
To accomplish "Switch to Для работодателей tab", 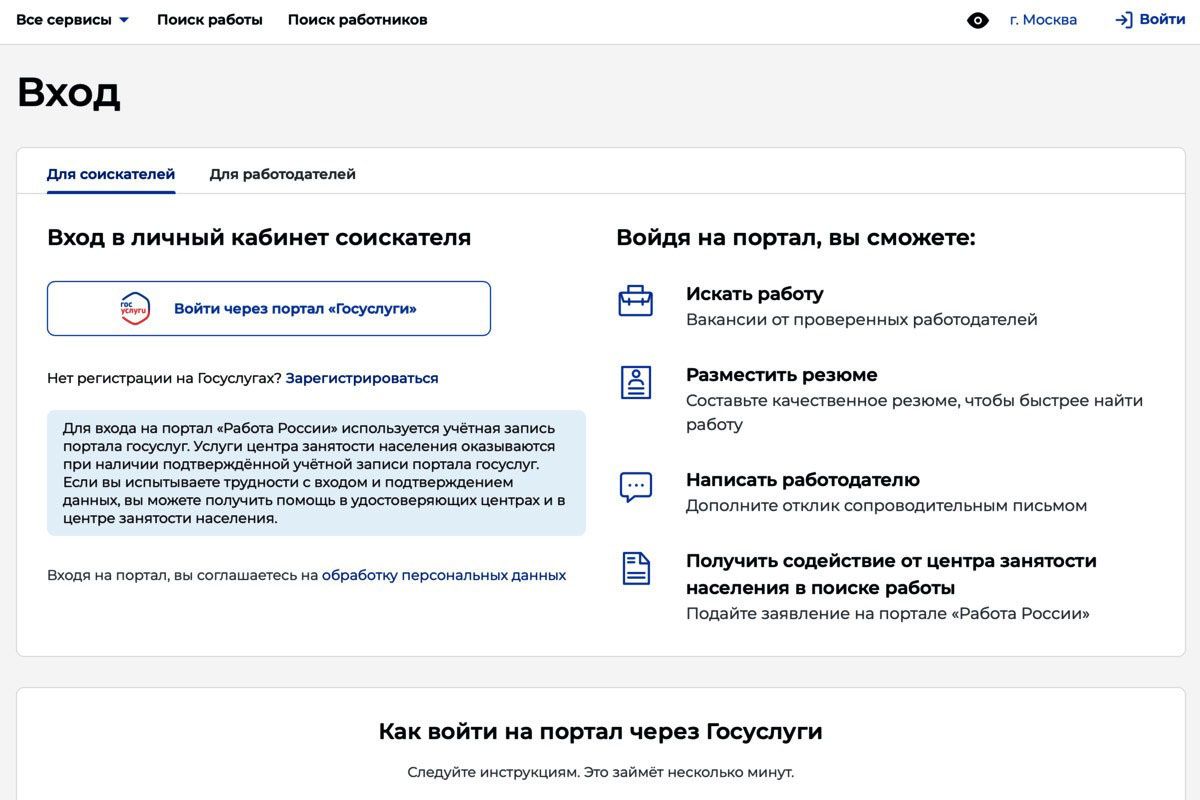I will pos(282,174).
